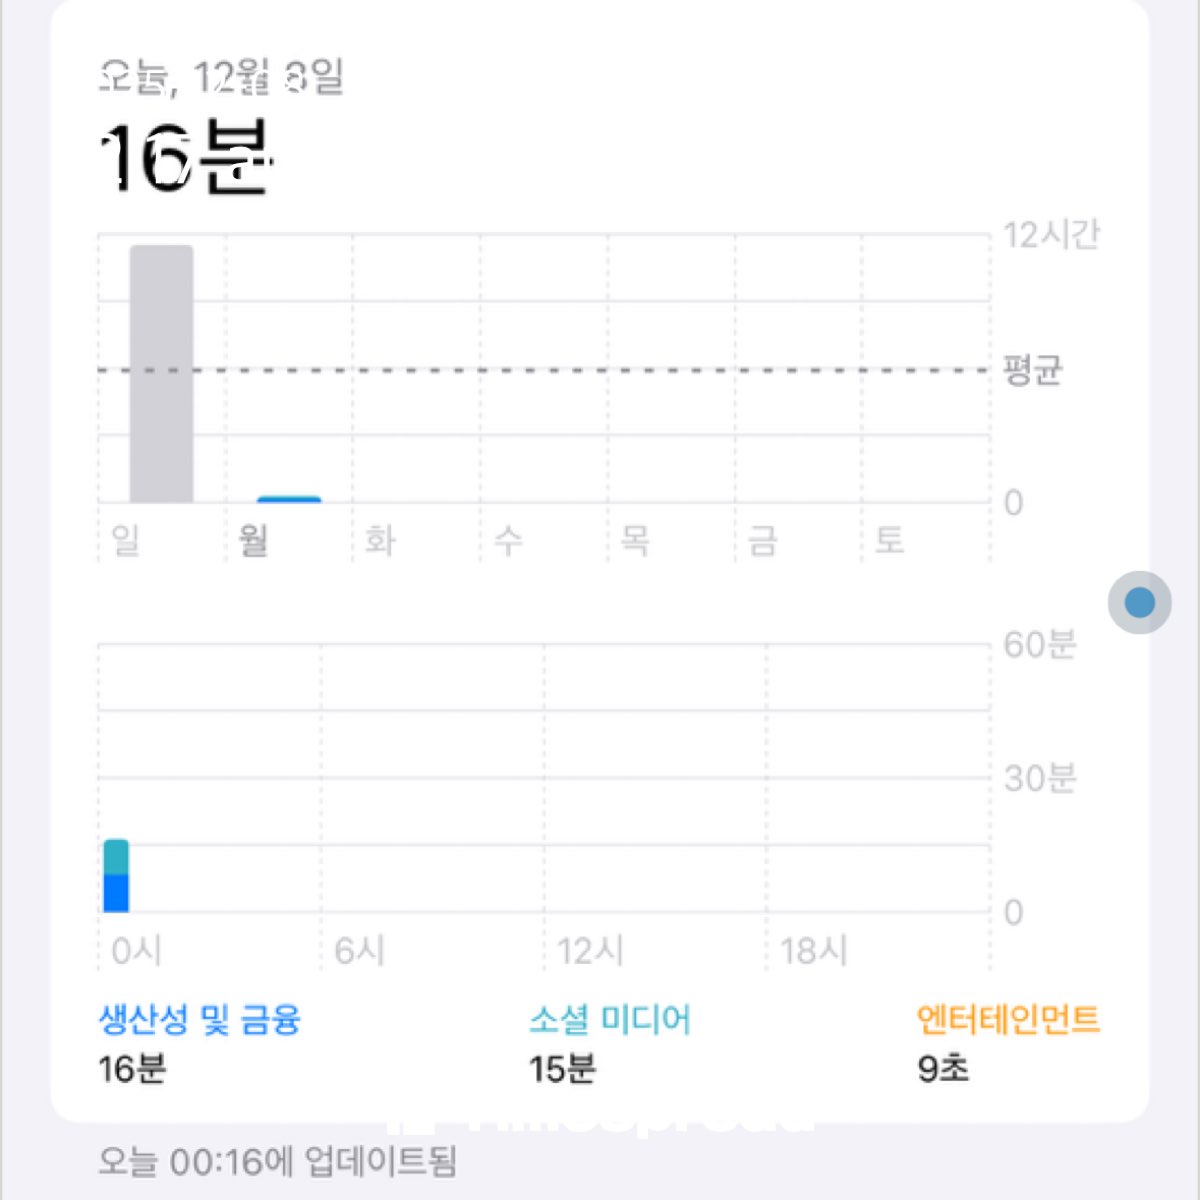The image size is (1200, 1200).
Task: Select the 화 day label
Action: click(x=380, y=541)
